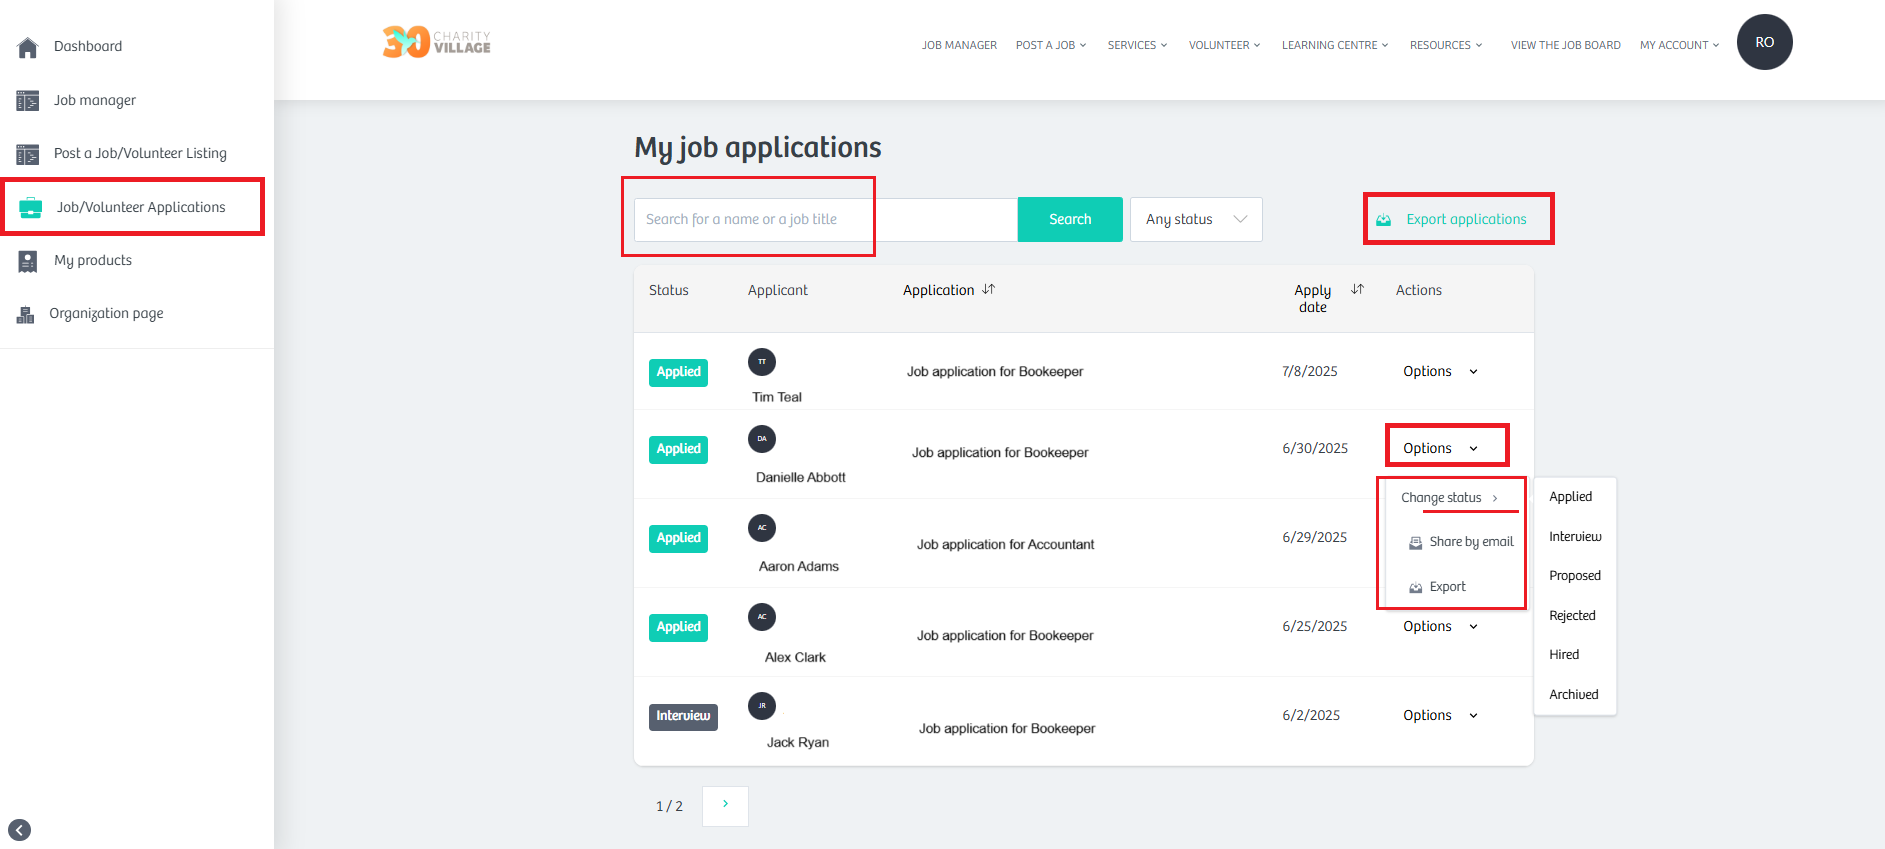1885x849 pixels.
Task: Open Organization page in sidebar
Action: click(106, 313)
